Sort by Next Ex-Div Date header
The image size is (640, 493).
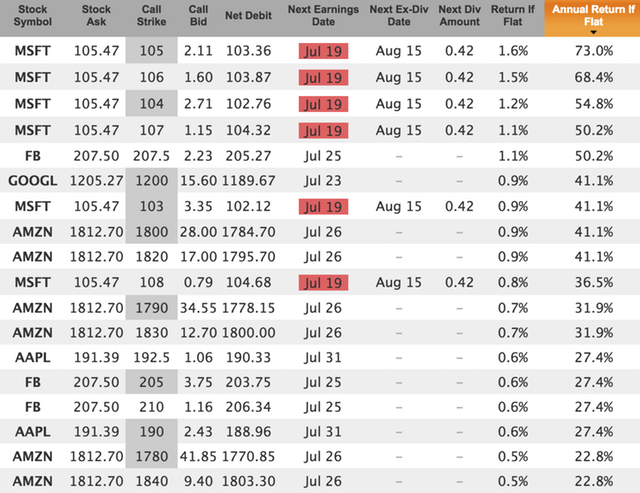pos(399,16)
